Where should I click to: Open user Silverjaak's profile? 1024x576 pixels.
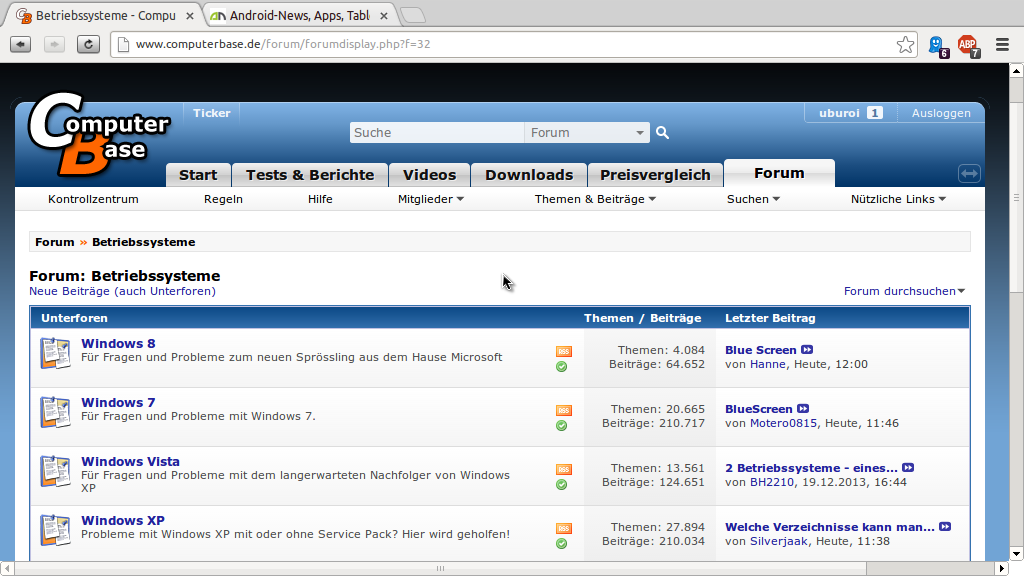pos(778,541)
